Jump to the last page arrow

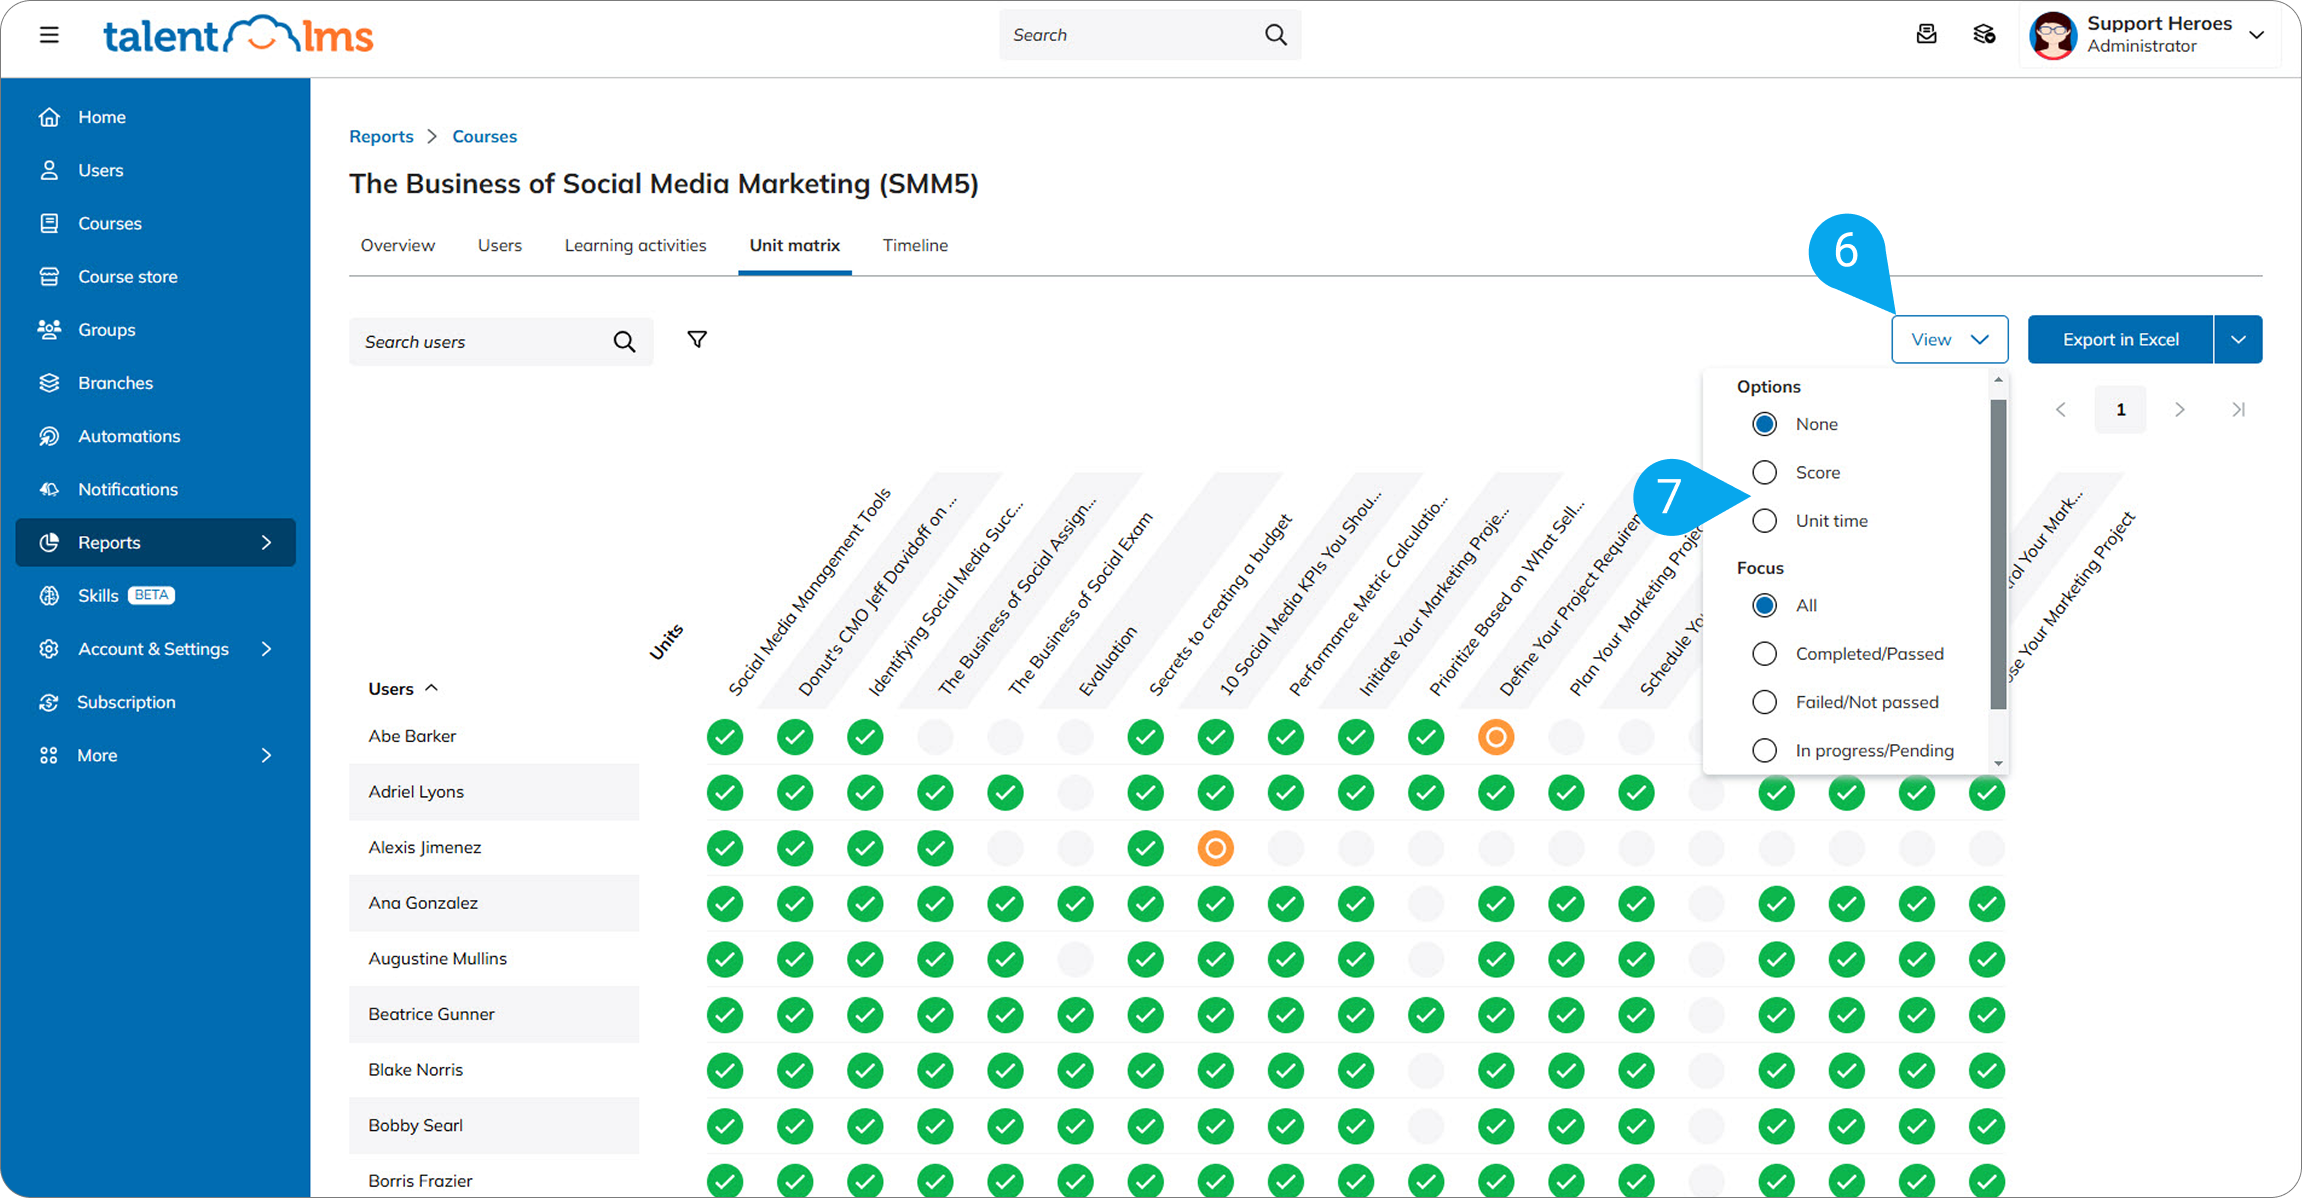tap(2239, 409)
